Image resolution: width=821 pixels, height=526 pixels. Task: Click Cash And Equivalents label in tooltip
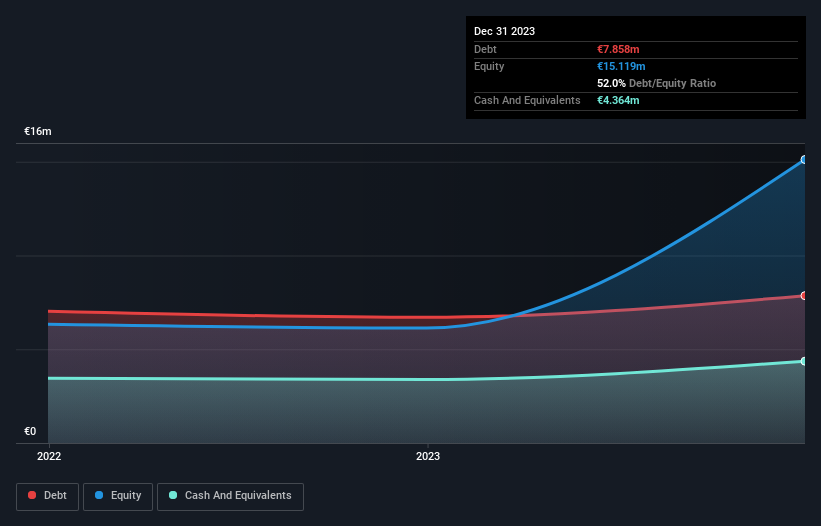click(x=527, y=100)
